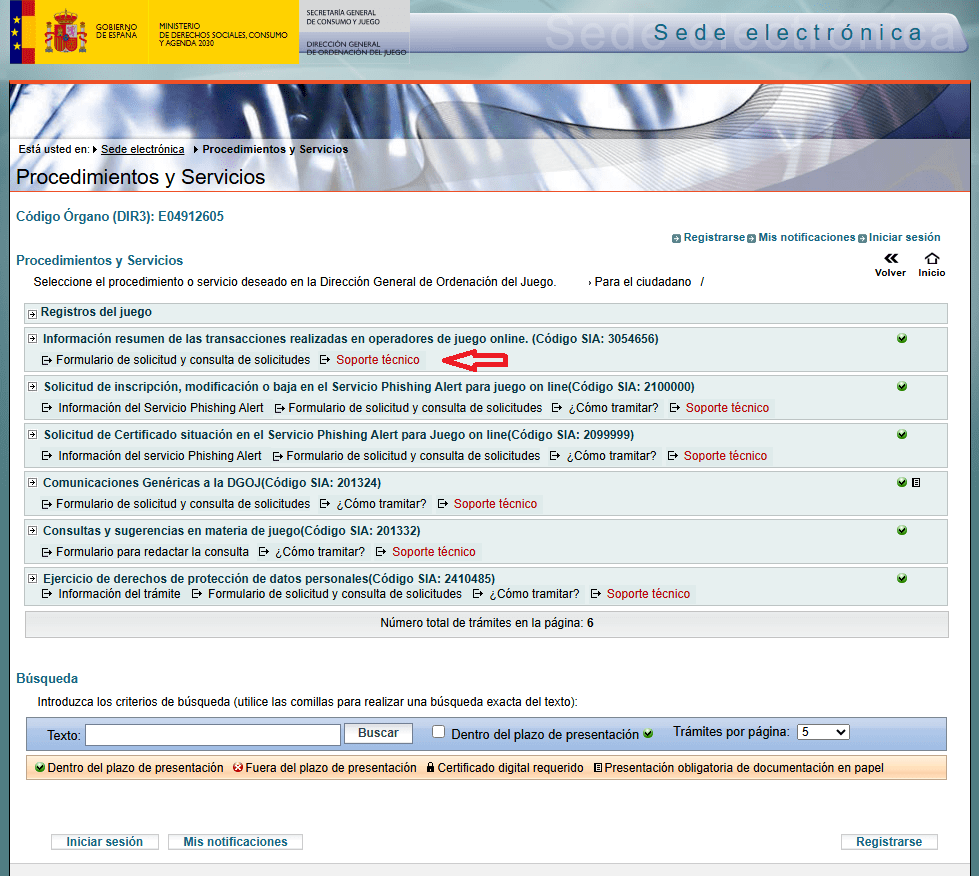This screenshot has width=979, height=876.
Task: Click arrow icon beside Registrarse top link
Action: pyautogui.click(x=677, y=239)
